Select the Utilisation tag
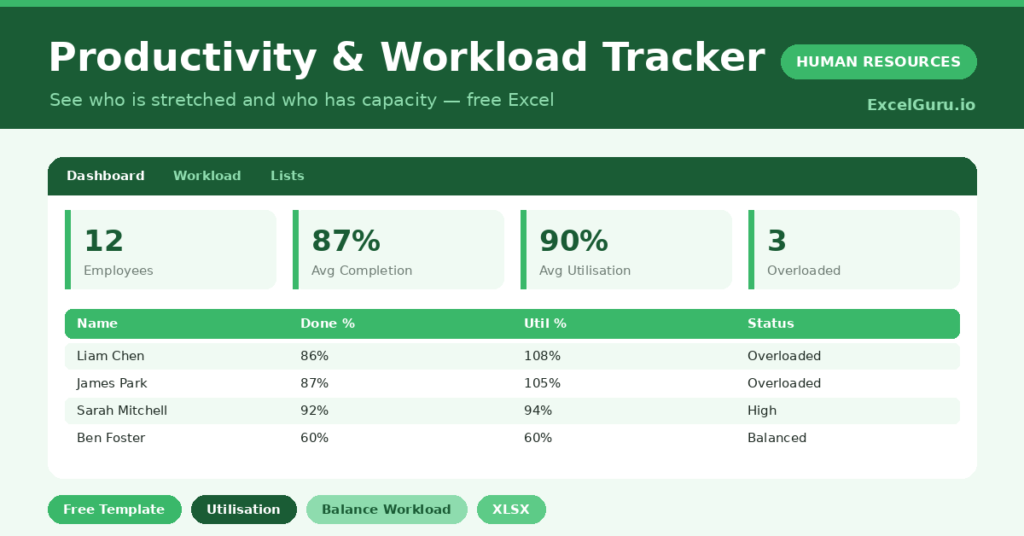The image size is (1024, 536). pos(244,509)
